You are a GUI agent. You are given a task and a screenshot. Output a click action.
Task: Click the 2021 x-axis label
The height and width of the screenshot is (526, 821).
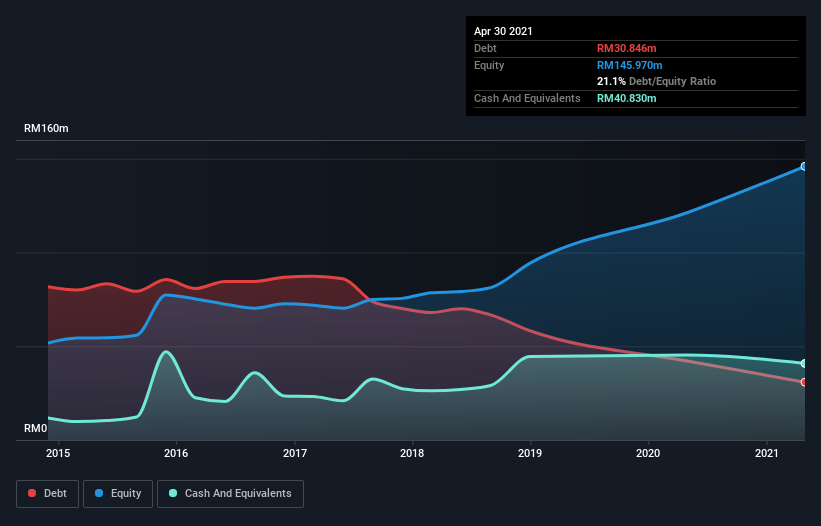767,453
